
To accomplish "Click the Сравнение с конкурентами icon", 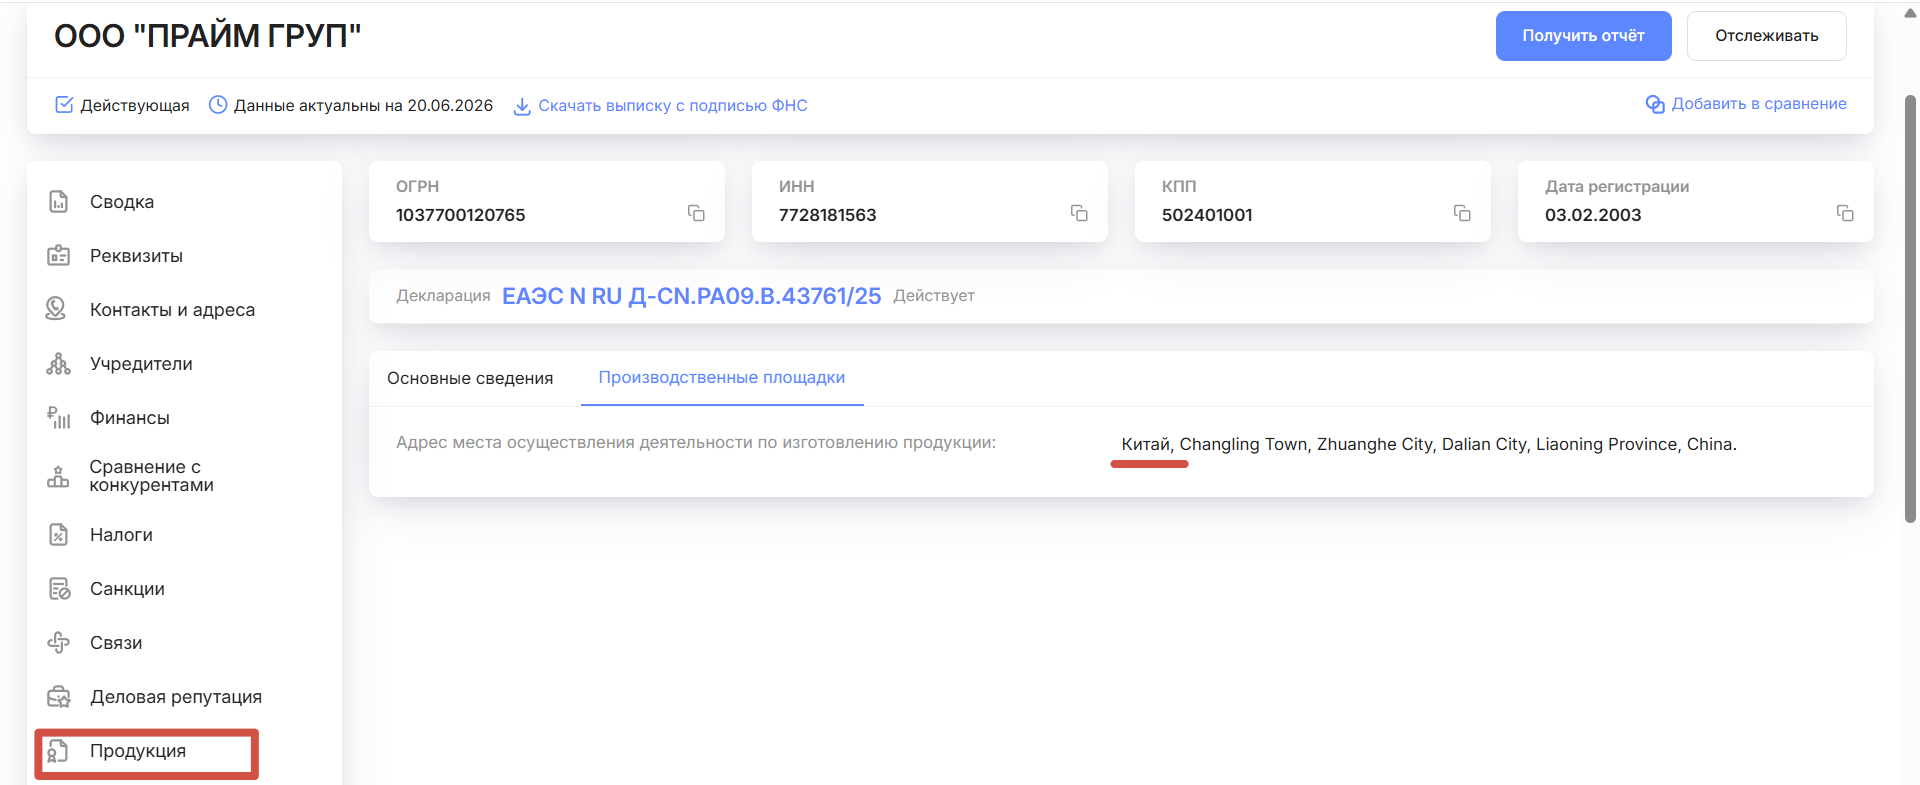I will [x=58, y=476].
